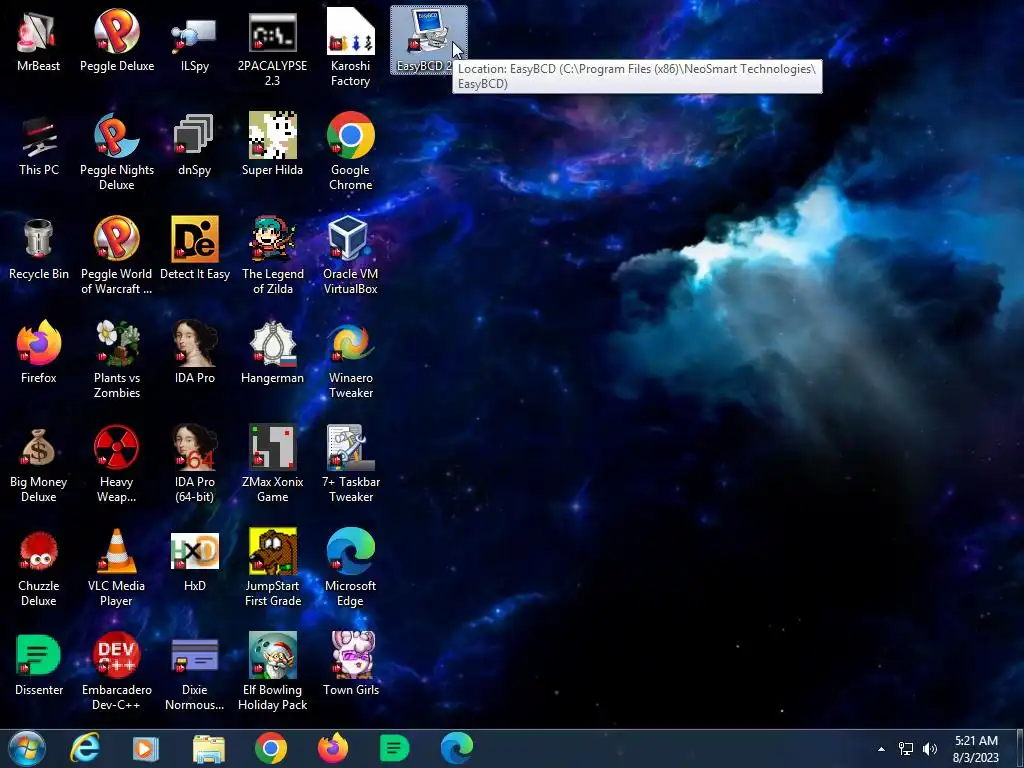Click the taskbar clock and date

pos(976,749)
